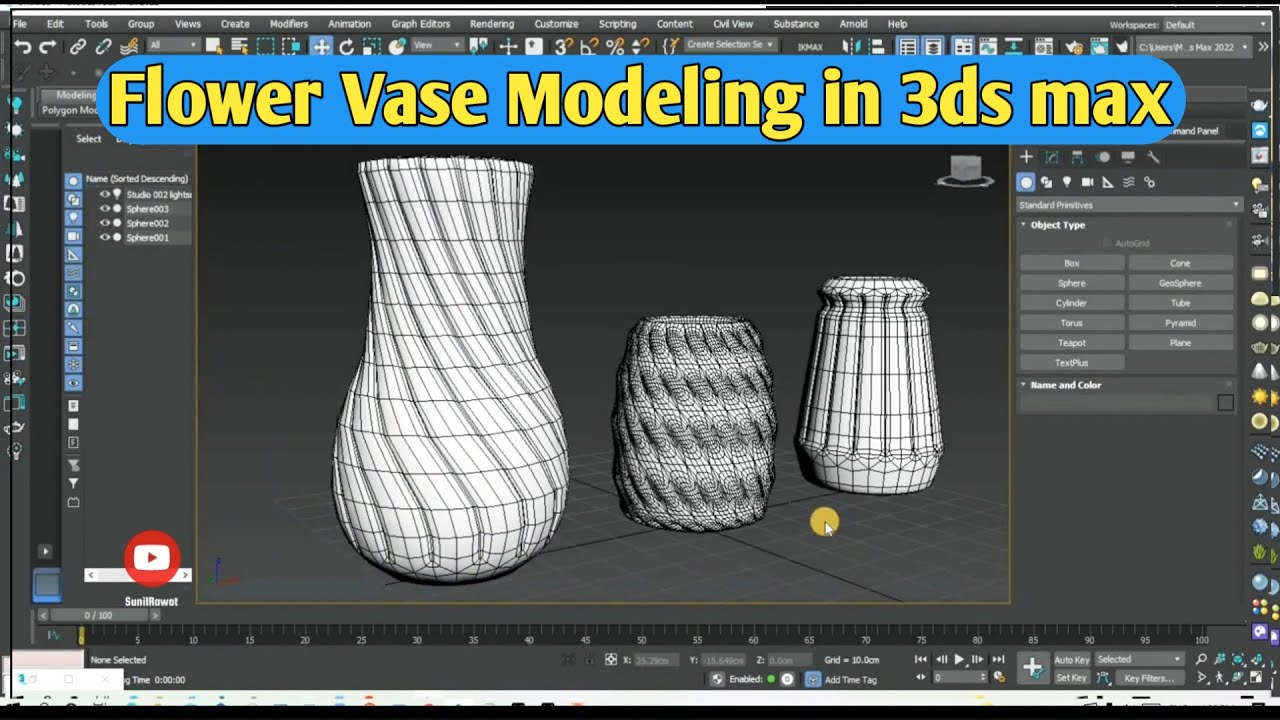Toggle visibility eye of Sphere001
This screenshot has height=720, width=1280.
click(104, 237)
